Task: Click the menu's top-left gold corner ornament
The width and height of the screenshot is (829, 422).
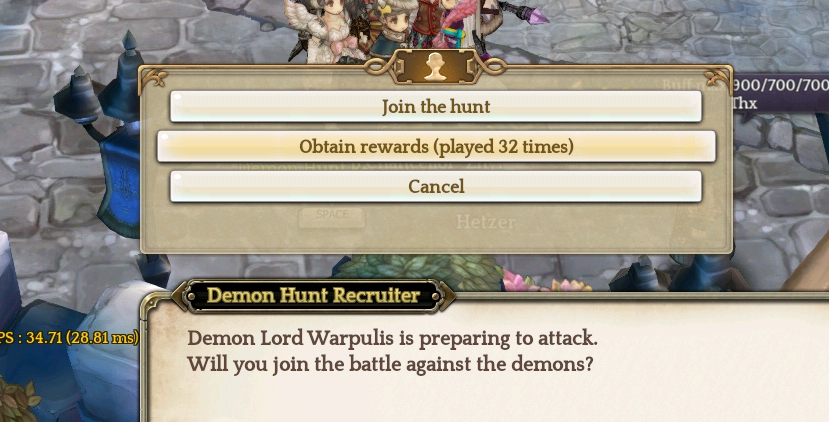Action: click(154, 78)
